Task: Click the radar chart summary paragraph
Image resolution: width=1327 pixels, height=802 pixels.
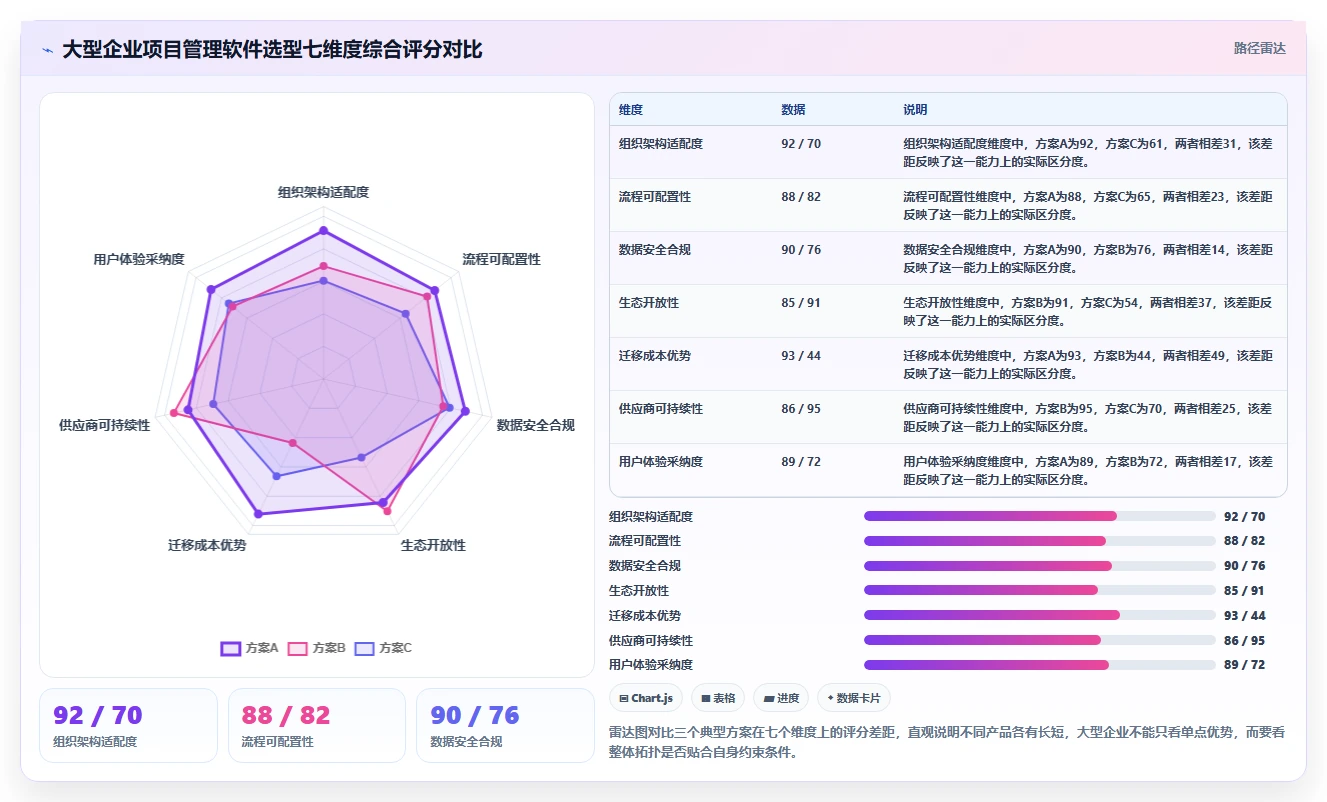Action: [x=946, y=742]
